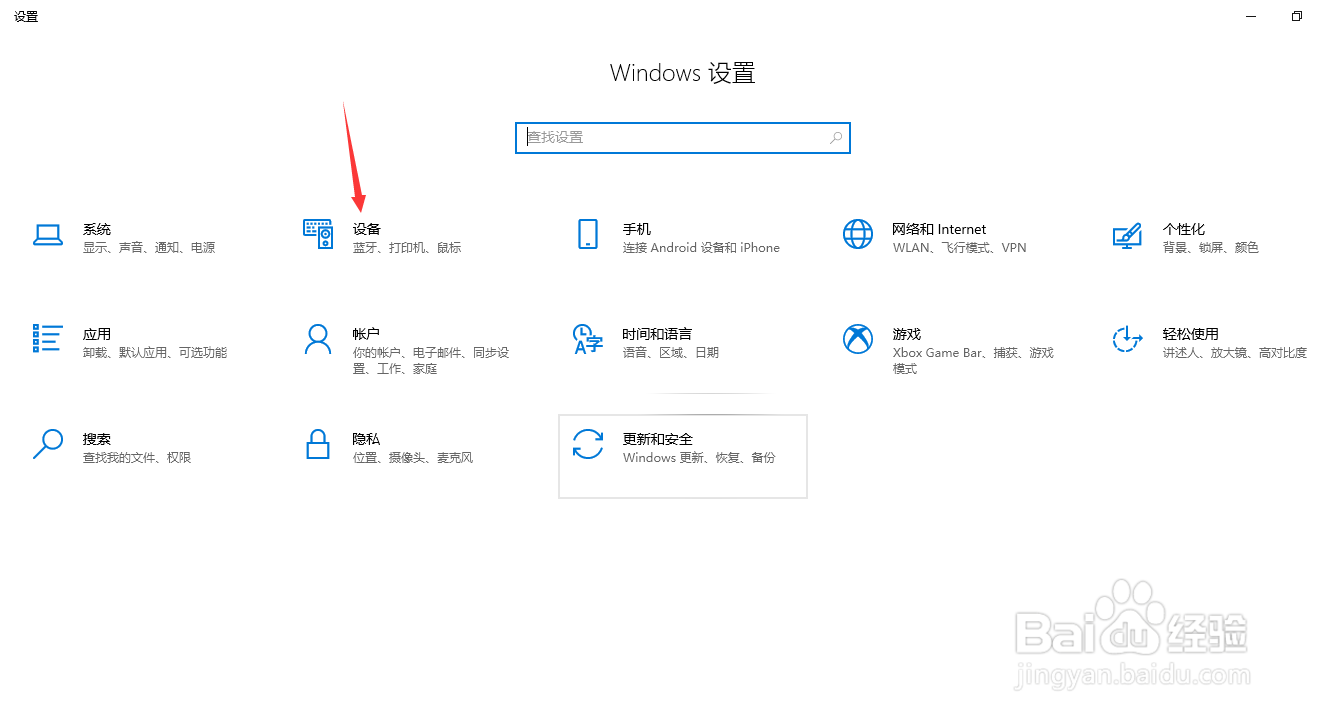
Task: Open the 搜索 magnifier icon
Action: tap(48, 444)
